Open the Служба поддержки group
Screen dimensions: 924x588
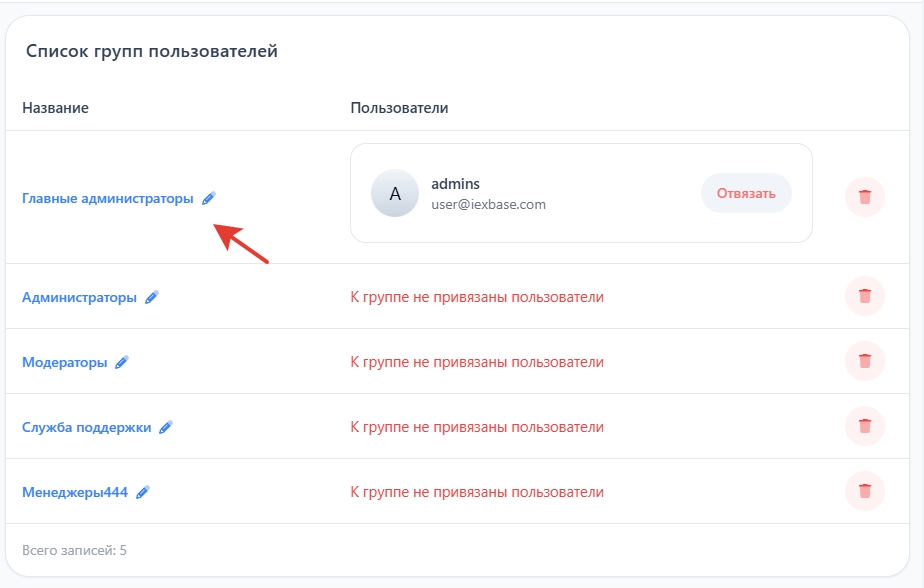coord(86,427)
